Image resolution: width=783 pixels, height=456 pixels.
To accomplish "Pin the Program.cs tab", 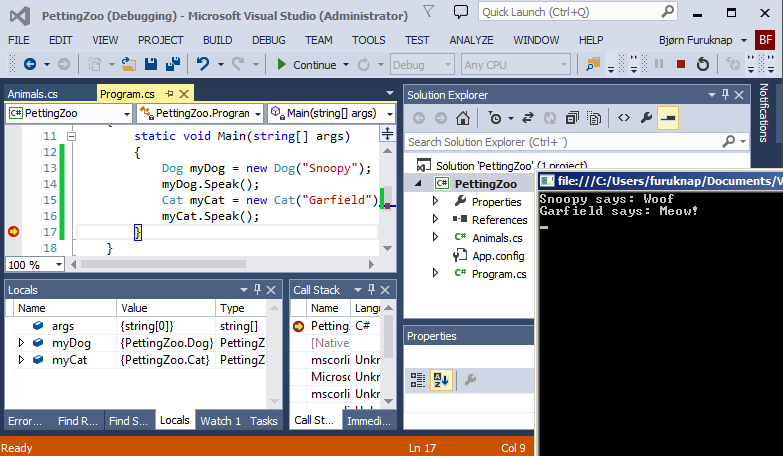I will [x=169, y=94].
